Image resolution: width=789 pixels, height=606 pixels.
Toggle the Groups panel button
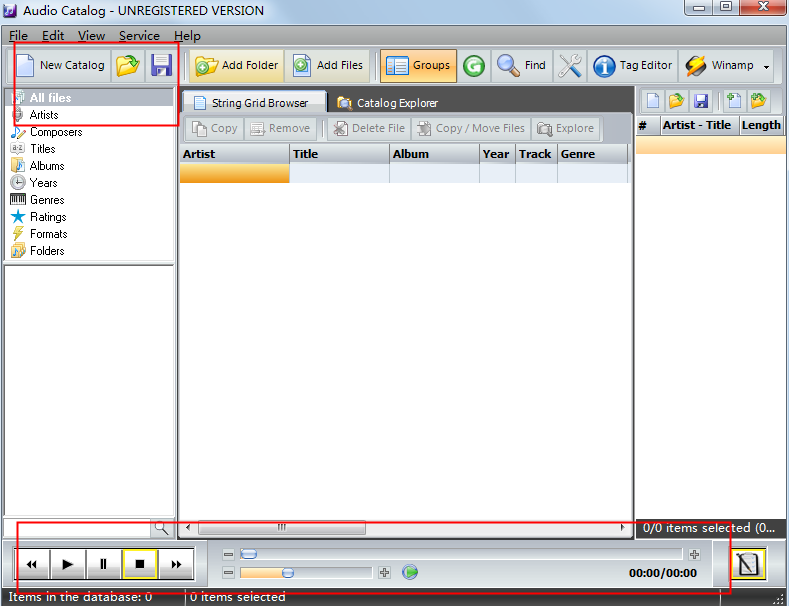point(418,66)
